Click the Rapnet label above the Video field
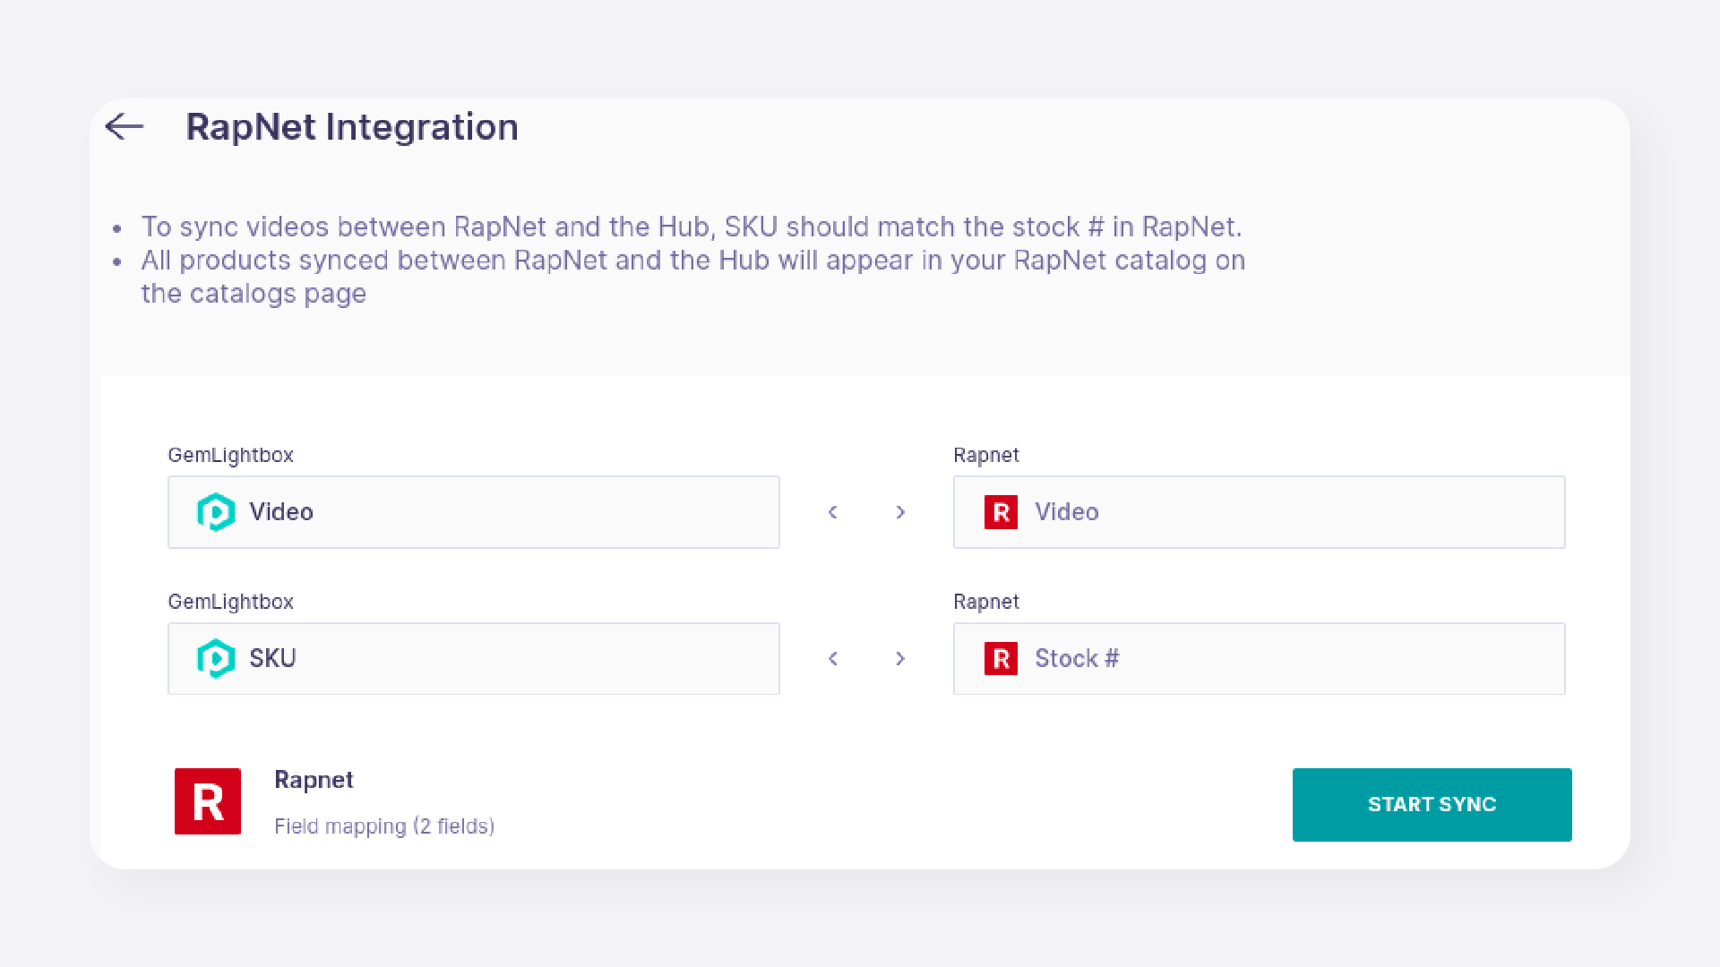 pyautogui.click(x=986, y=455)
